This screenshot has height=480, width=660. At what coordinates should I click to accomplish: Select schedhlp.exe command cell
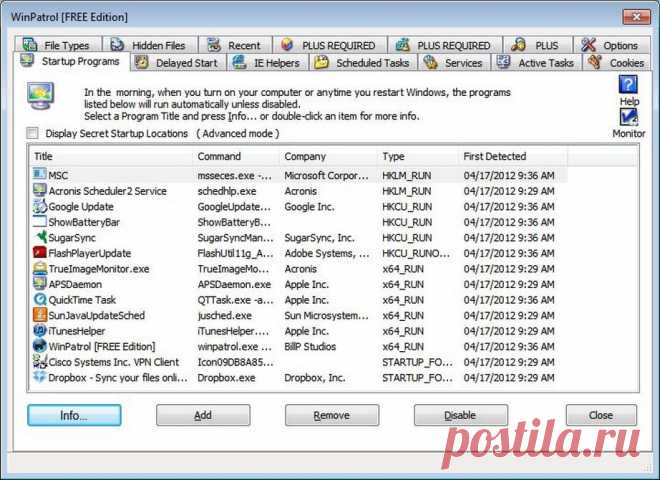click(227, 191)
